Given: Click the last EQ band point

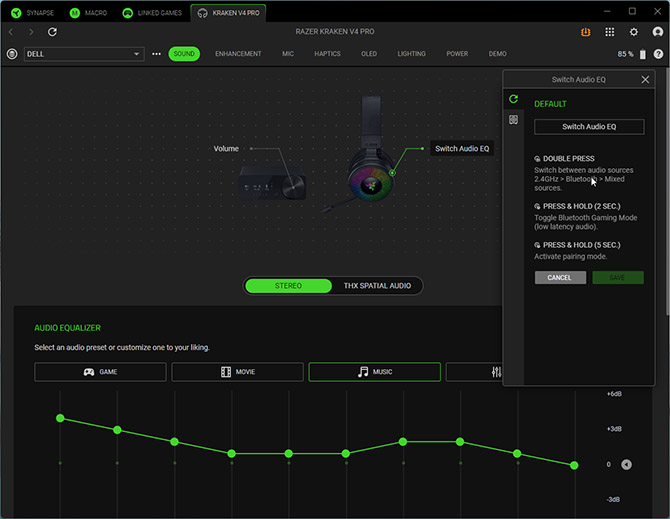Looking at the screenshot, I should point(574,465).
